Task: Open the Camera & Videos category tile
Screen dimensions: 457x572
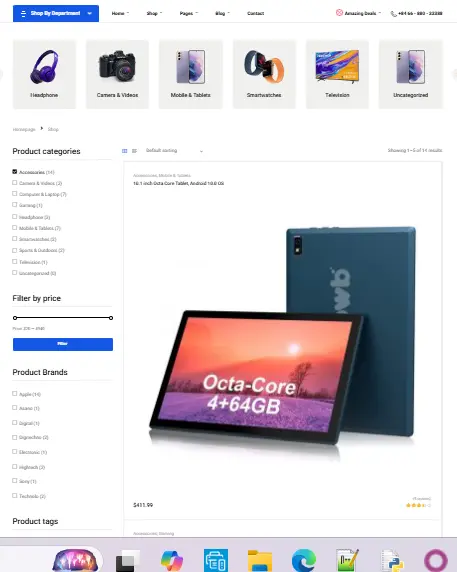Action: [117, 74]
